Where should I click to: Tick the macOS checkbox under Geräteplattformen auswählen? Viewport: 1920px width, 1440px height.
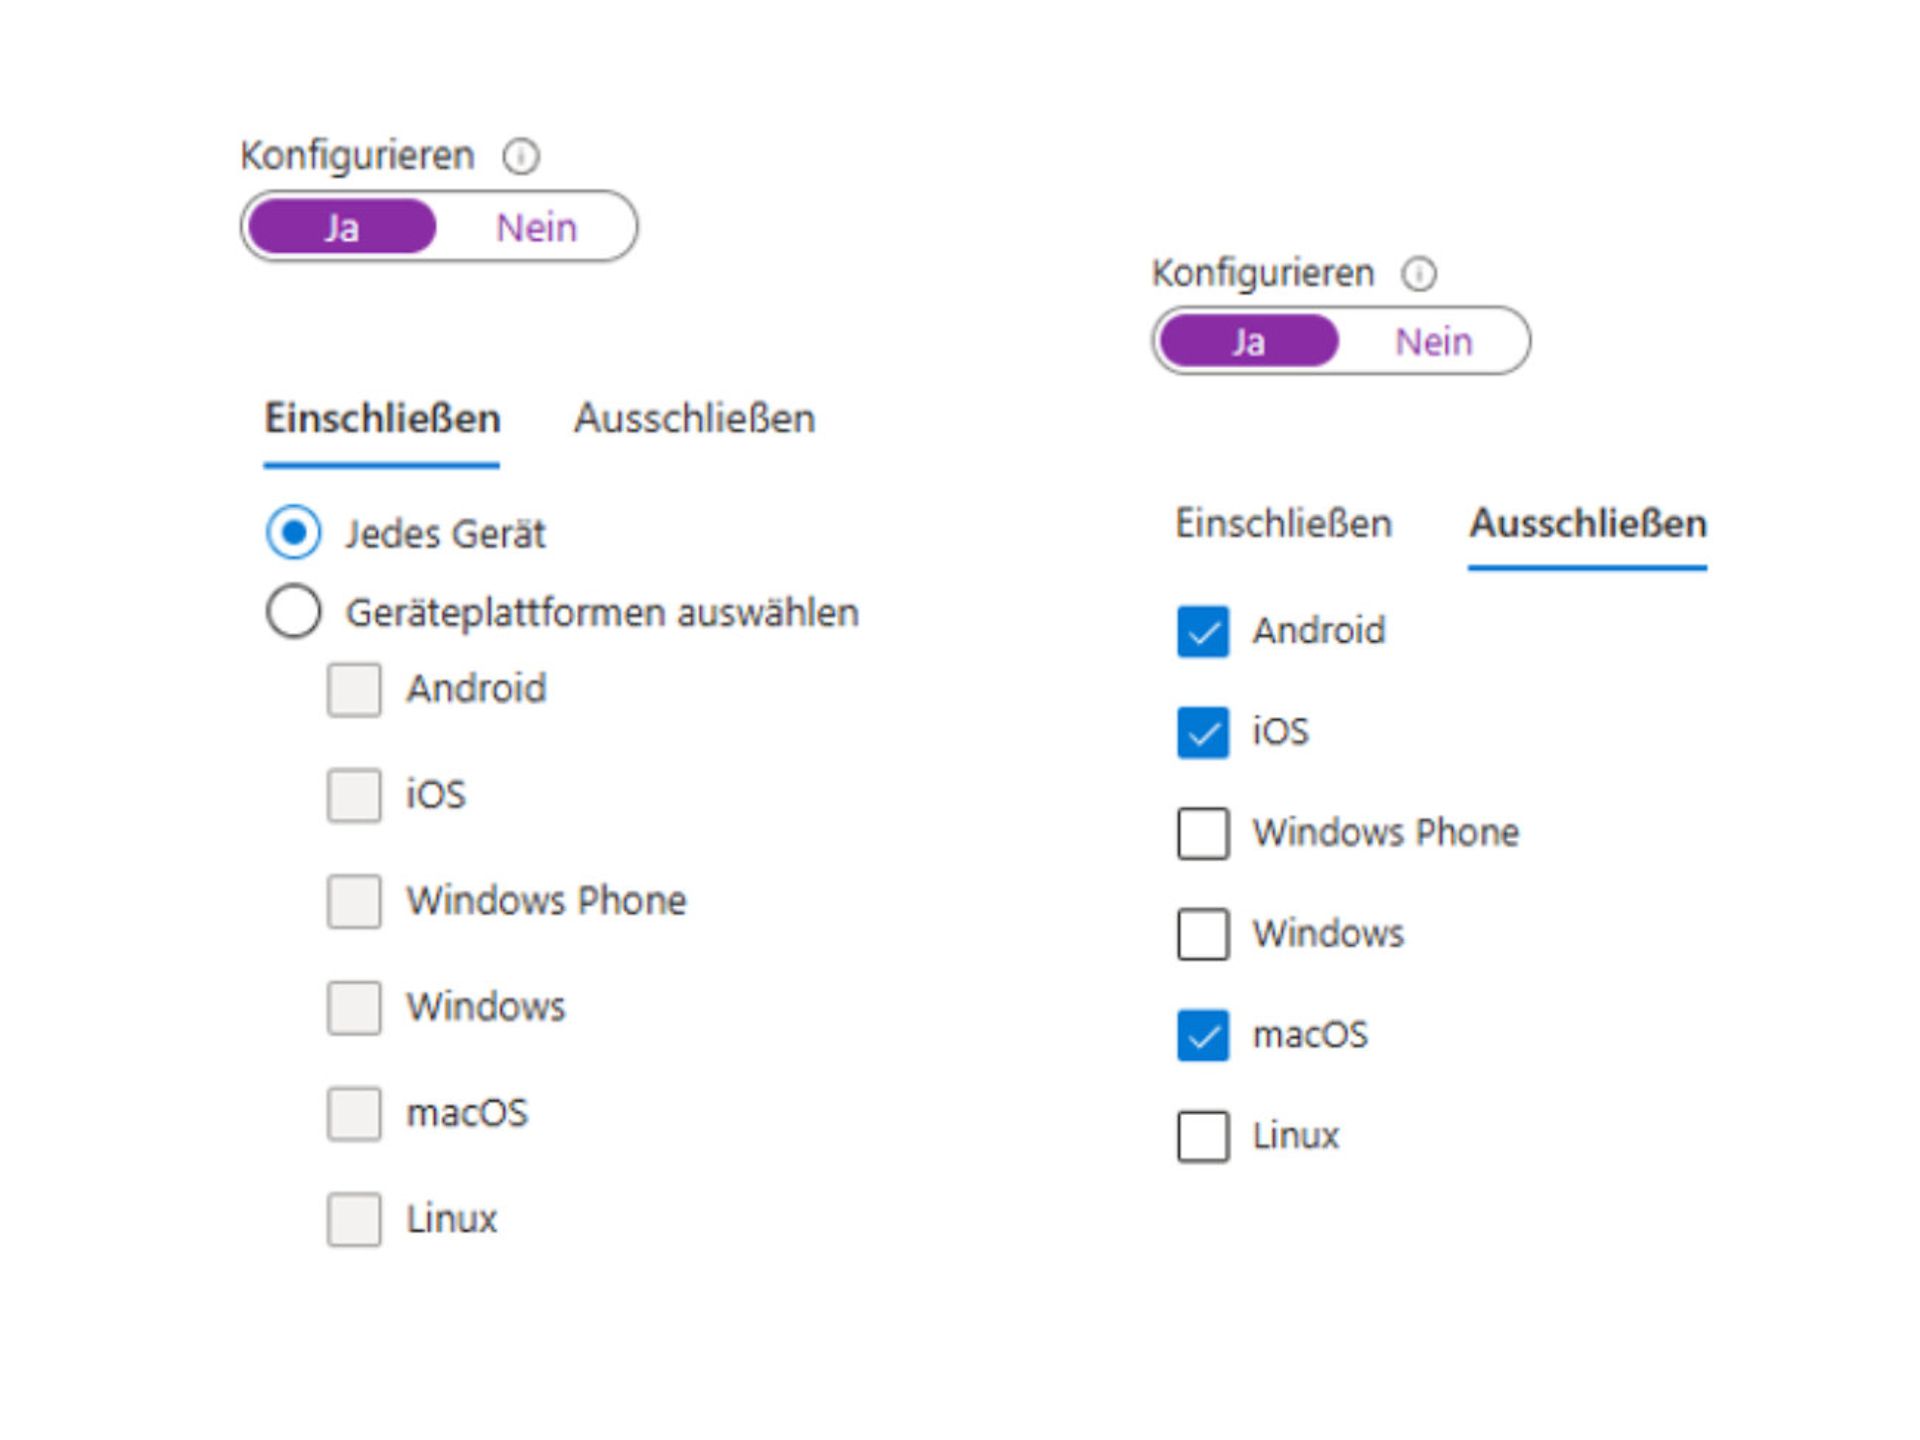coord(354,1113)
